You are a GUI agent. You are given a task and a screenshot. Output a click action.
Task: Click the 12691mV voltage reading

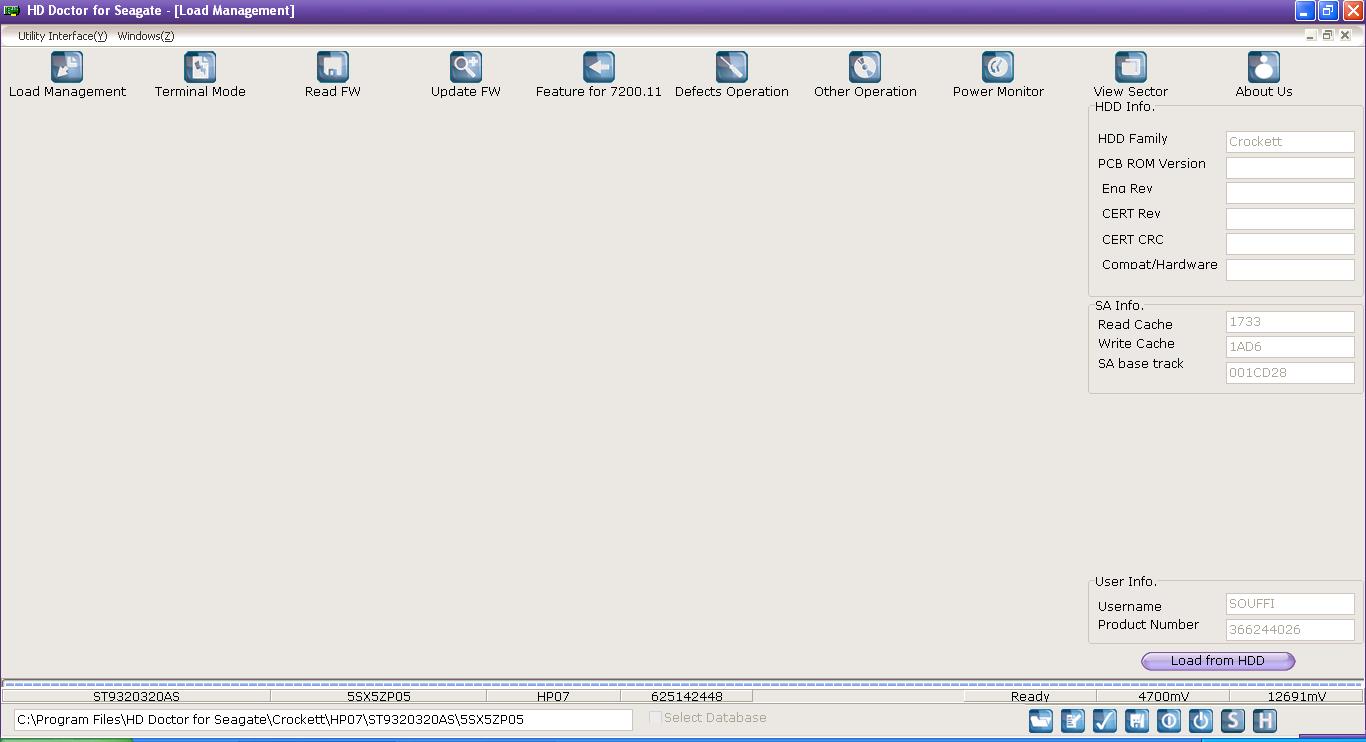[x=1296, y=696]
